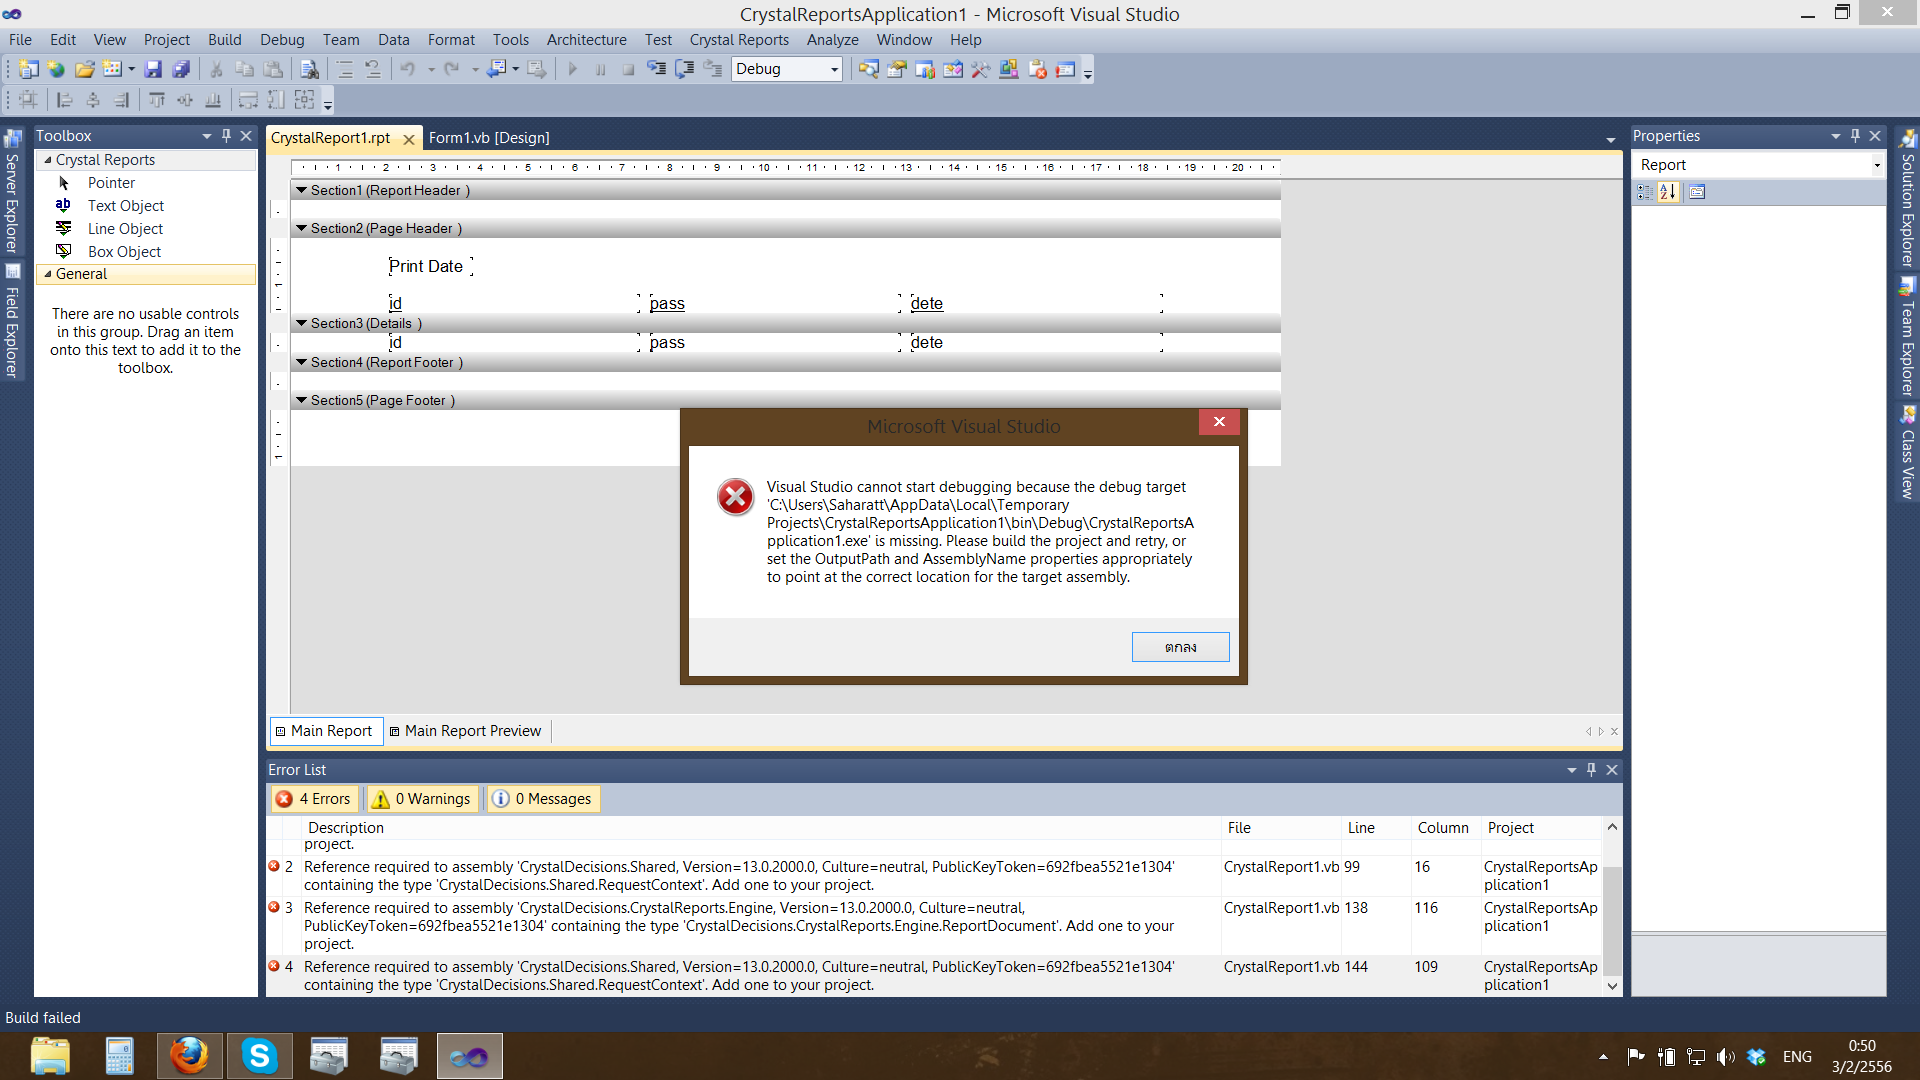Screen dimensions: 1920x1080
Task: Open the Architecture menu
Action: click(x=586, y=40)
